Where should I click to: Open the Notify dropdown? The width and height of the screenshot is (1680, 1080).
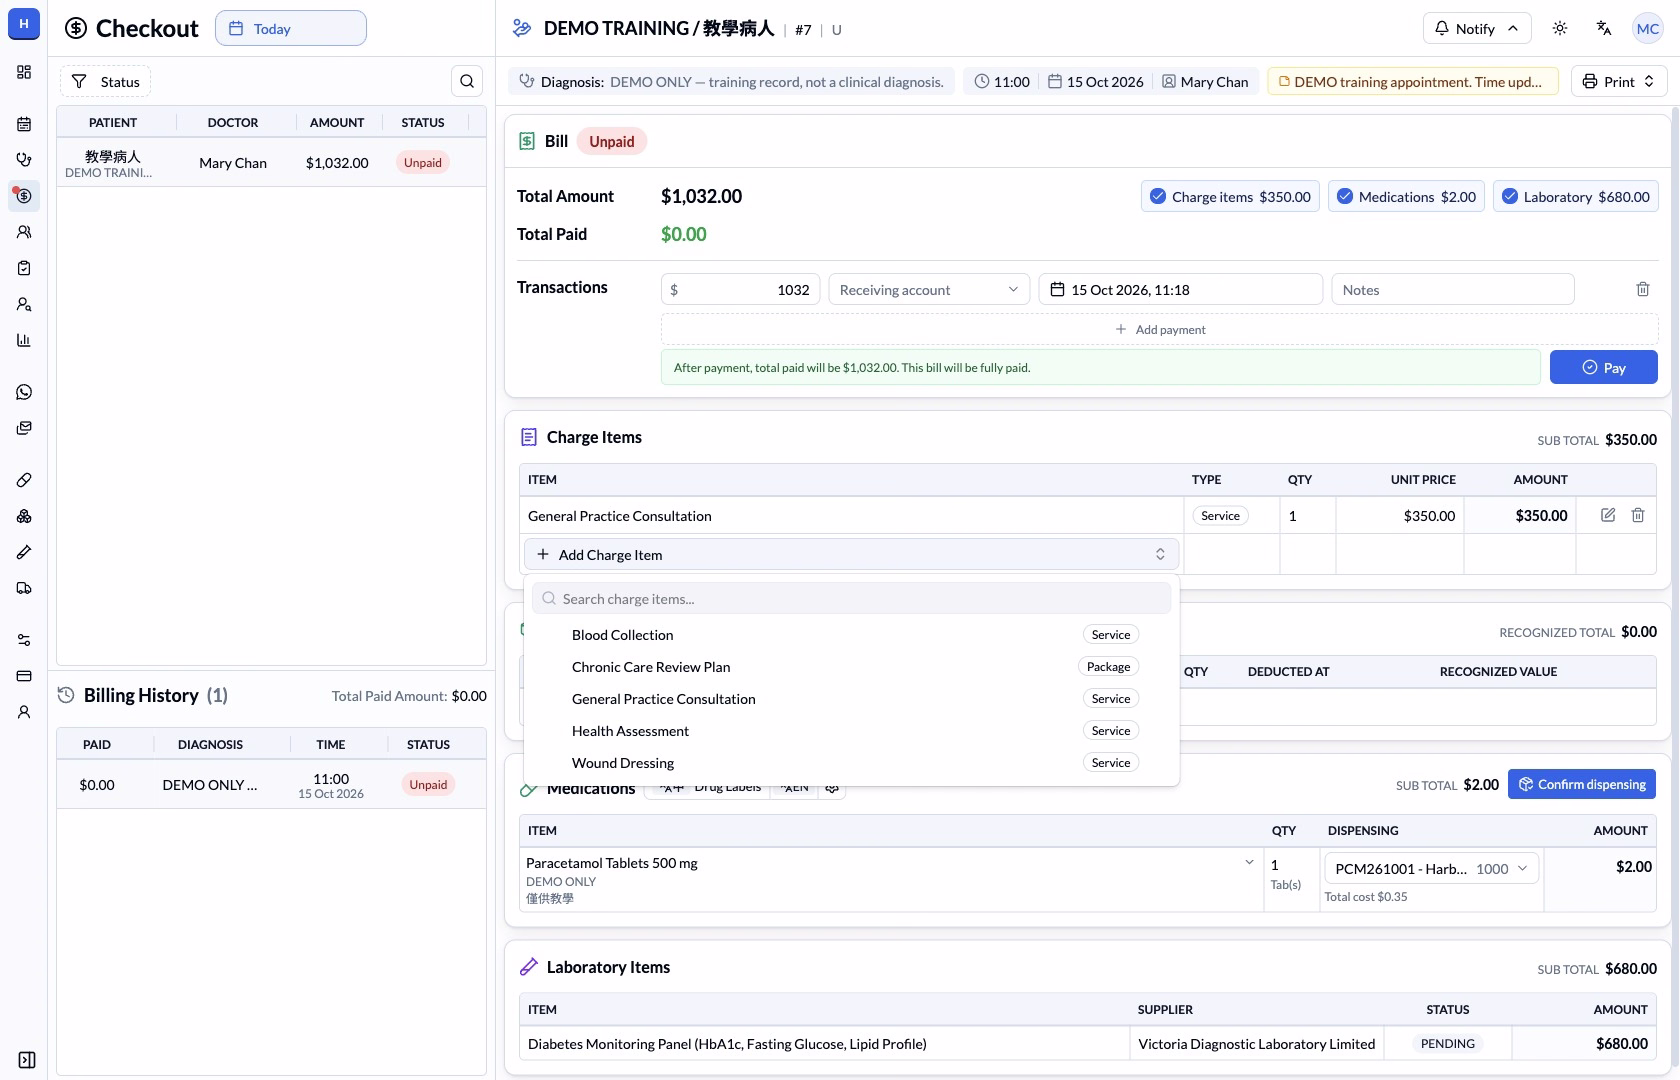click(1476, 28)
